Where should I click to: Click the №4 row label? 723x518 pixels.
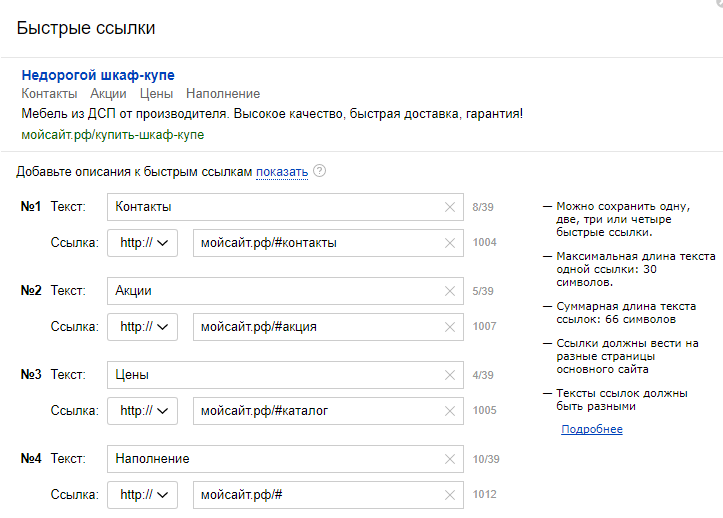[x=31, y=458]
